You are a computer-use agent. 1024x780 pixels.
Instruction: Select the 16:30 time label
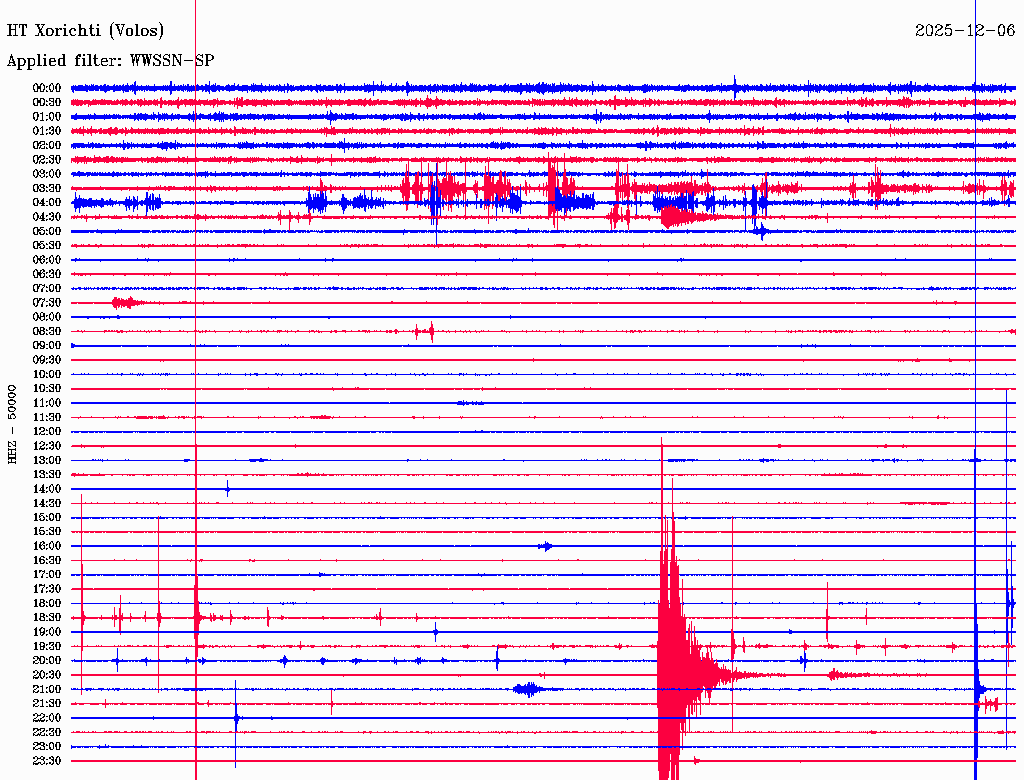point(47,561)
